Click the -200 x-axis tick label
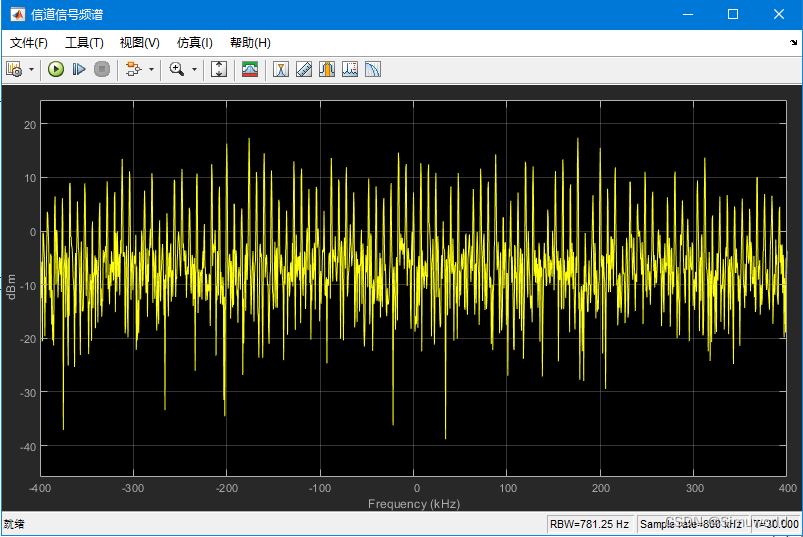Screen dimensions: 803x537 pos(226,488)
